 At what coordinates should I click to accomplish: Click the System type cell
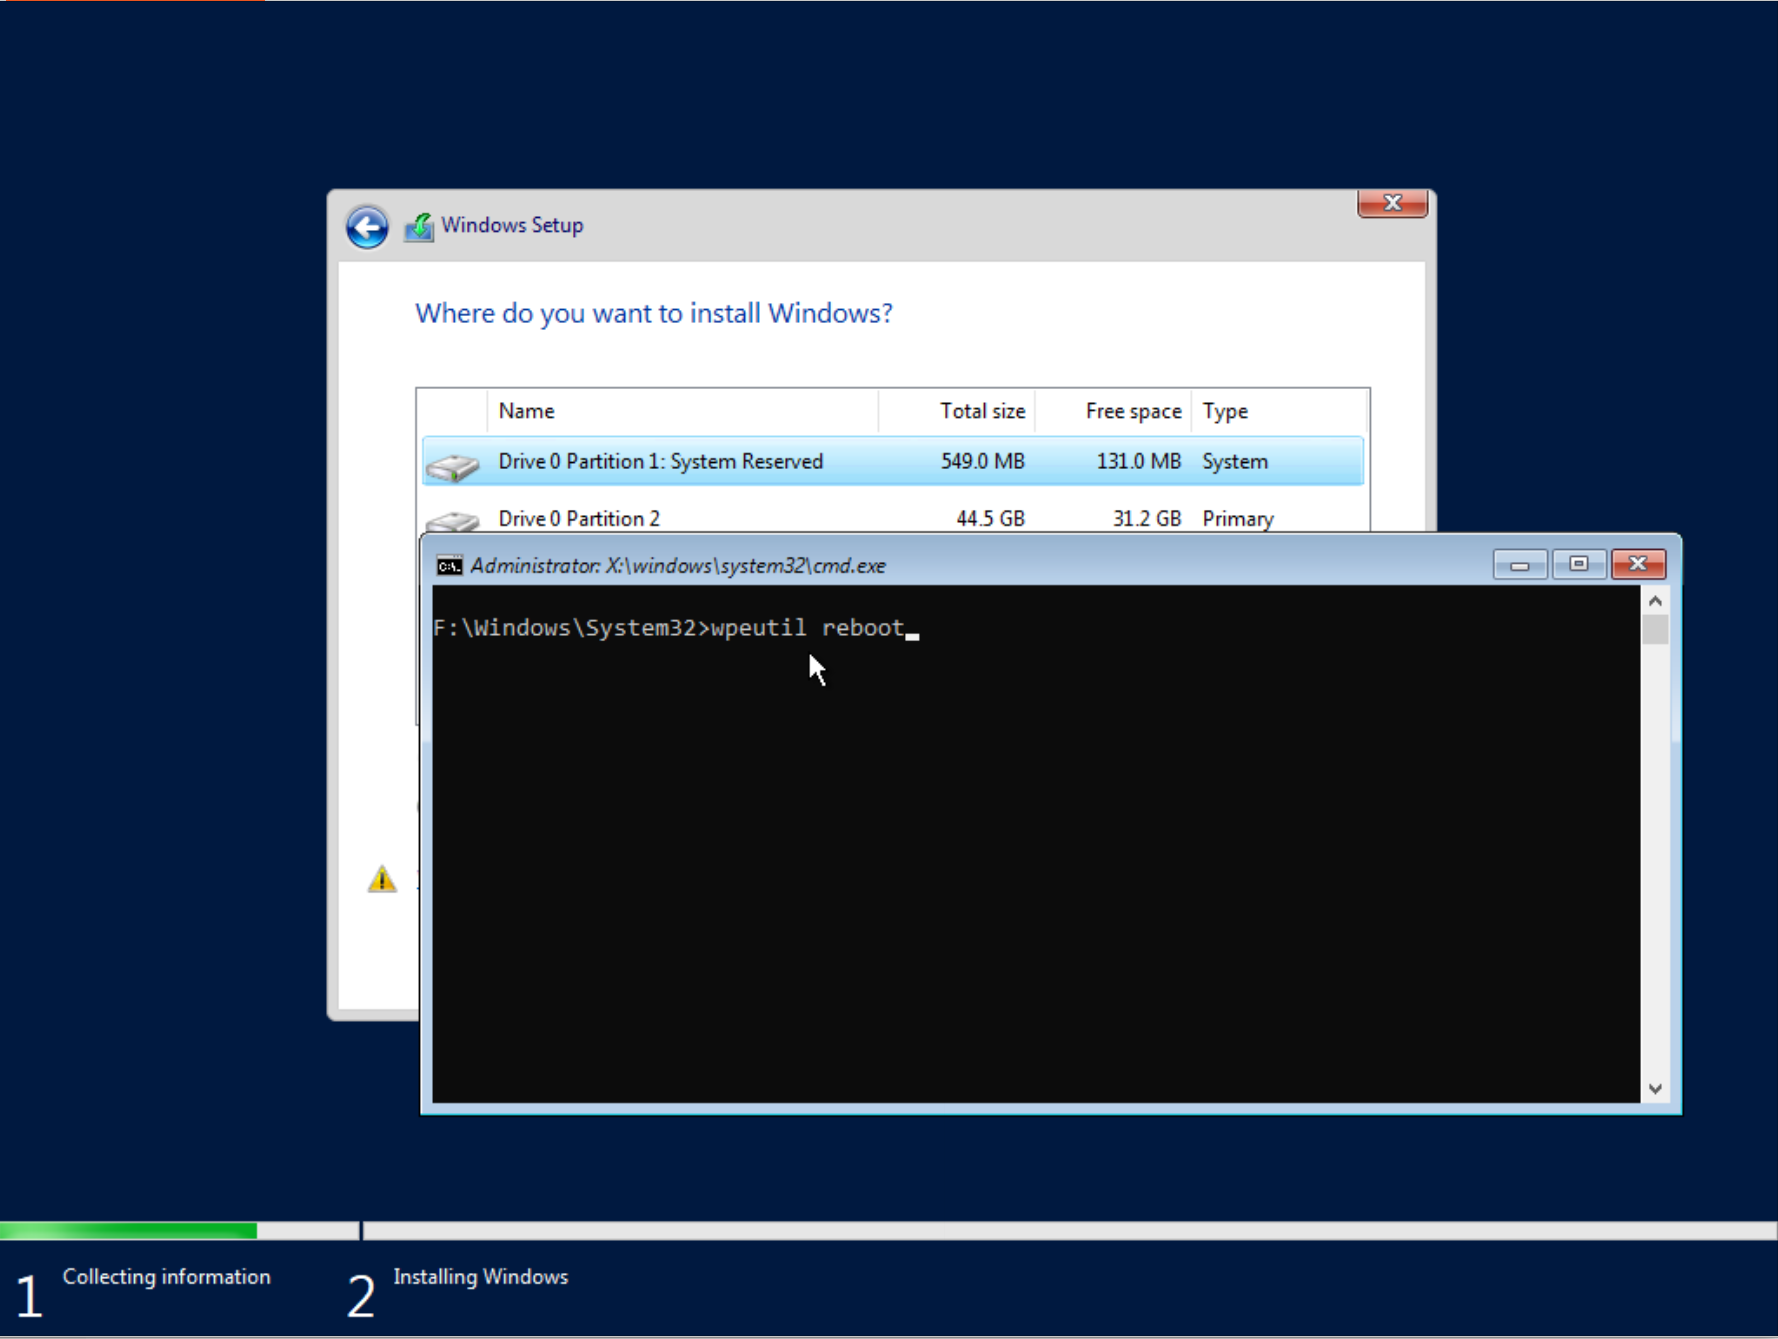(x=1235, y=461)
